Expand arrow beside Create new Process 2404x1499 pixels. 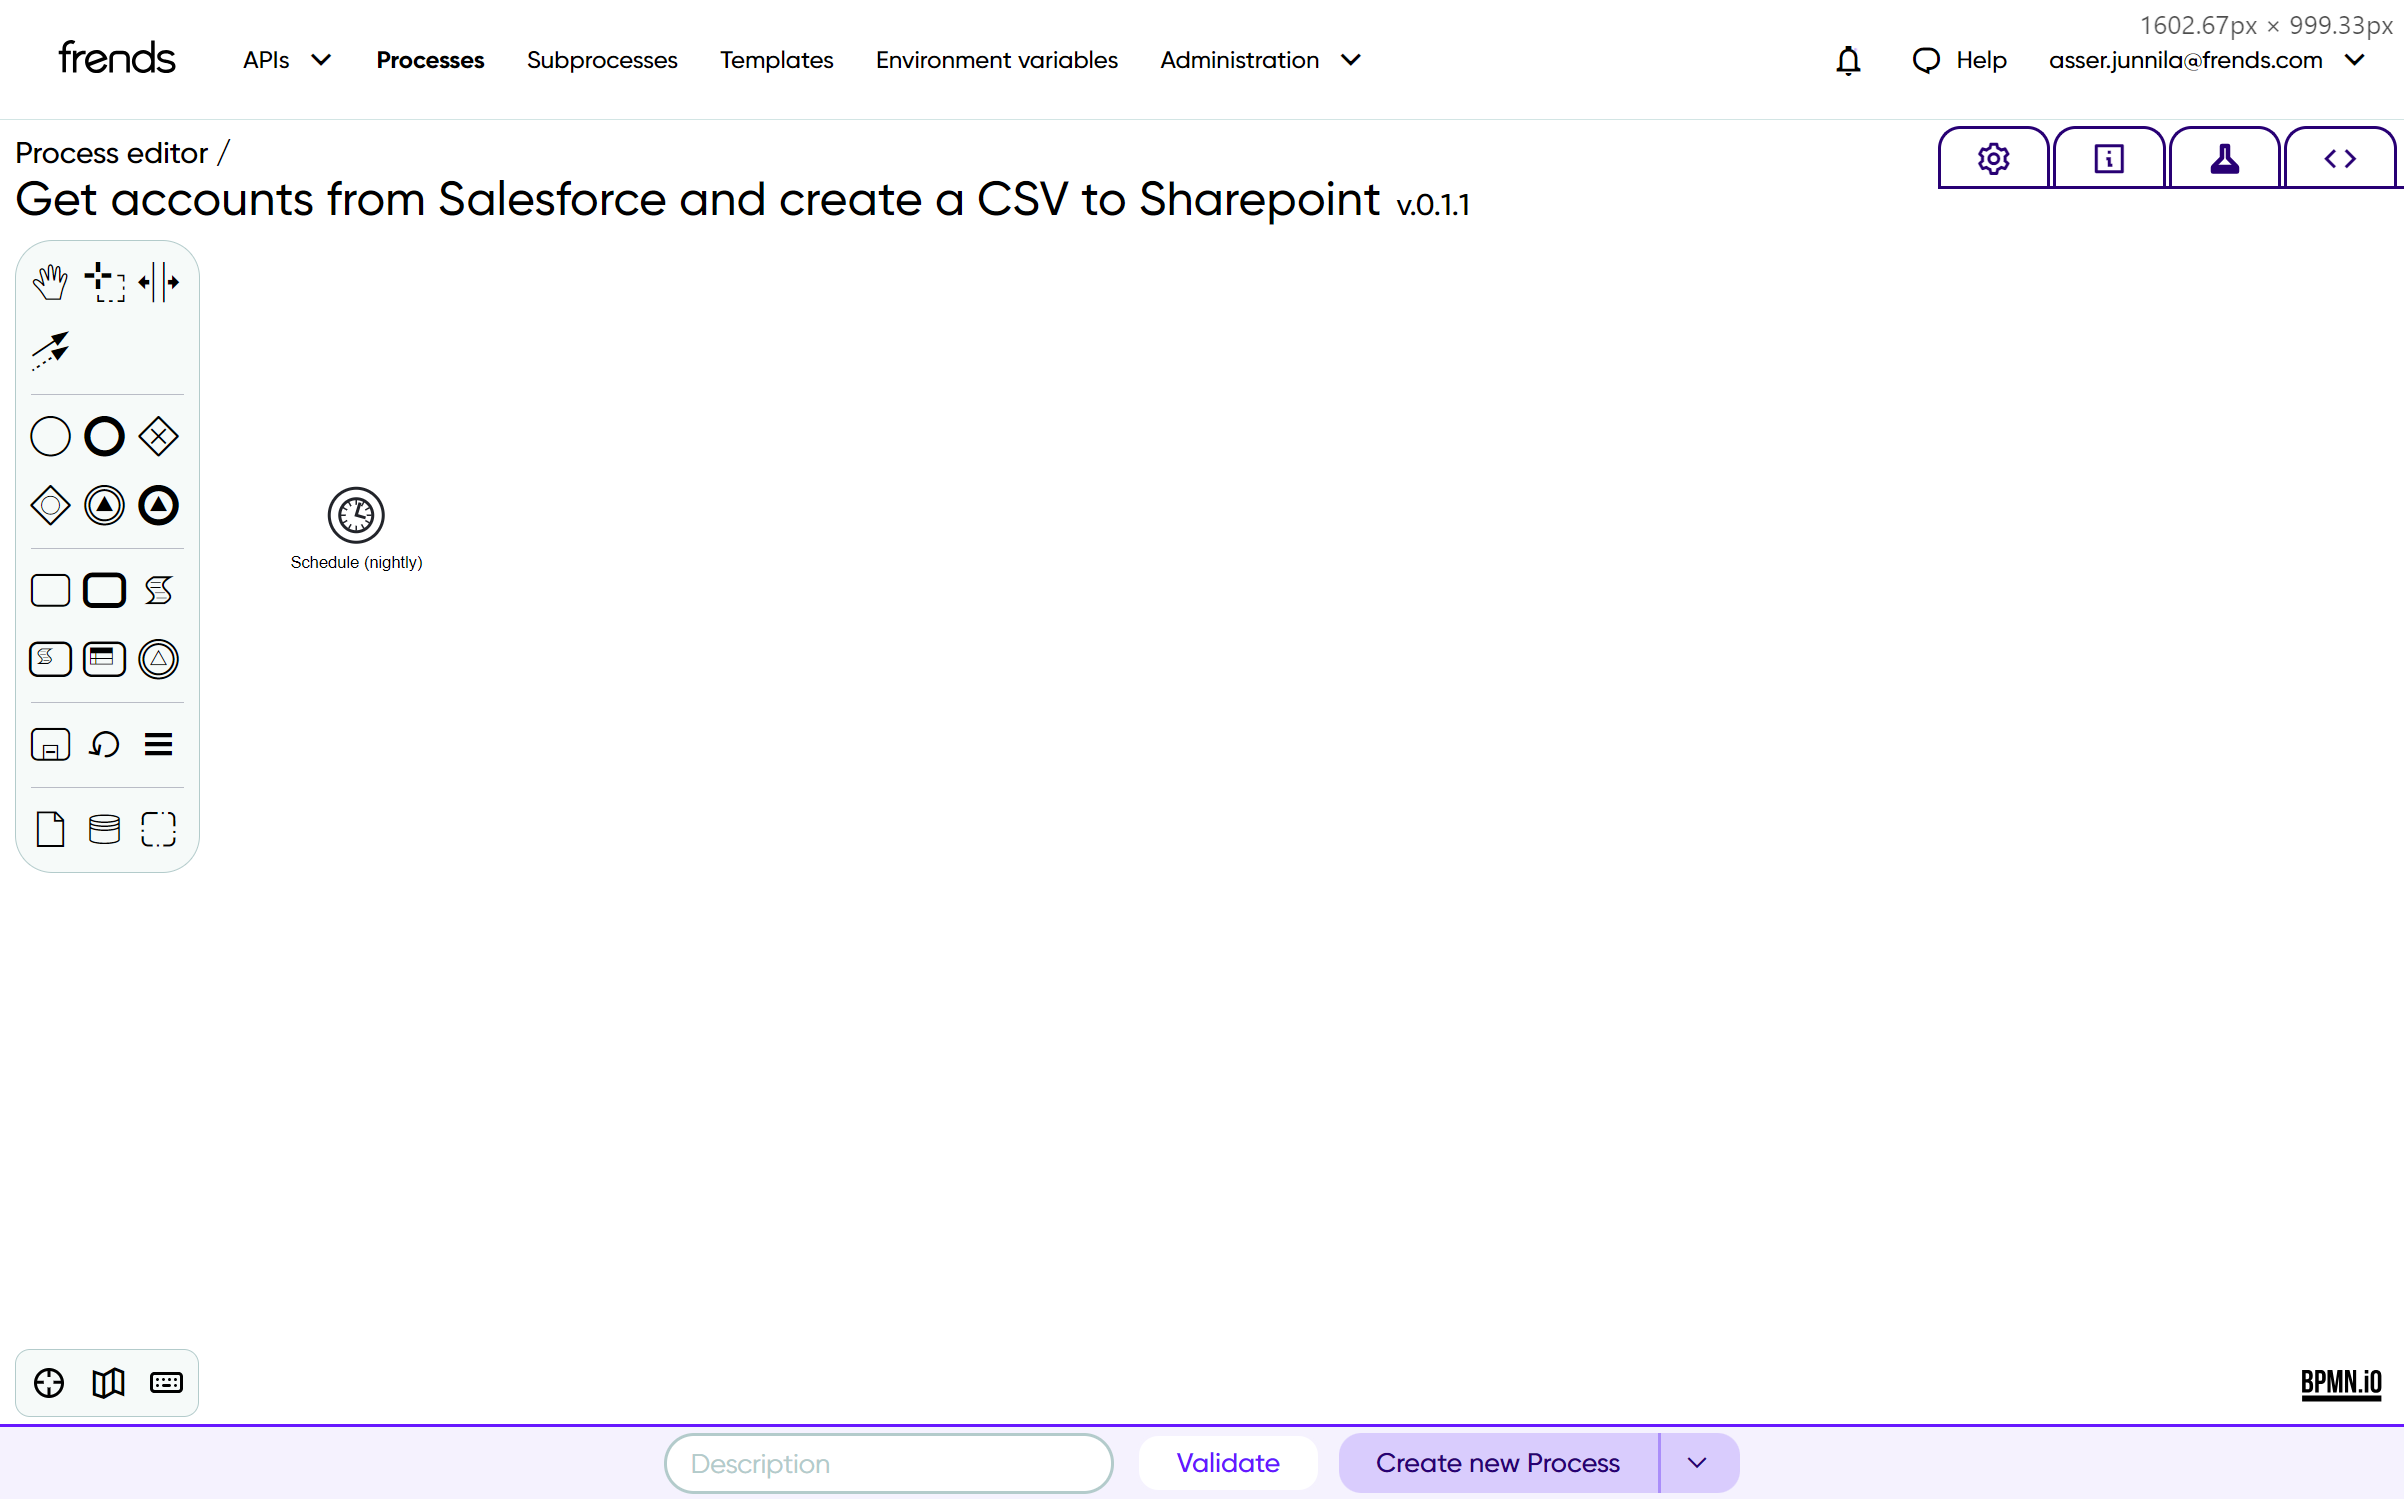[1697, 1463]
